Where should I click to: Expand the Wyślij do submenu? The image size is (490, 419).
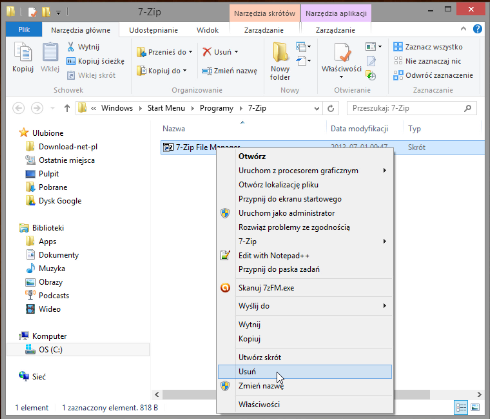point(305,306)
